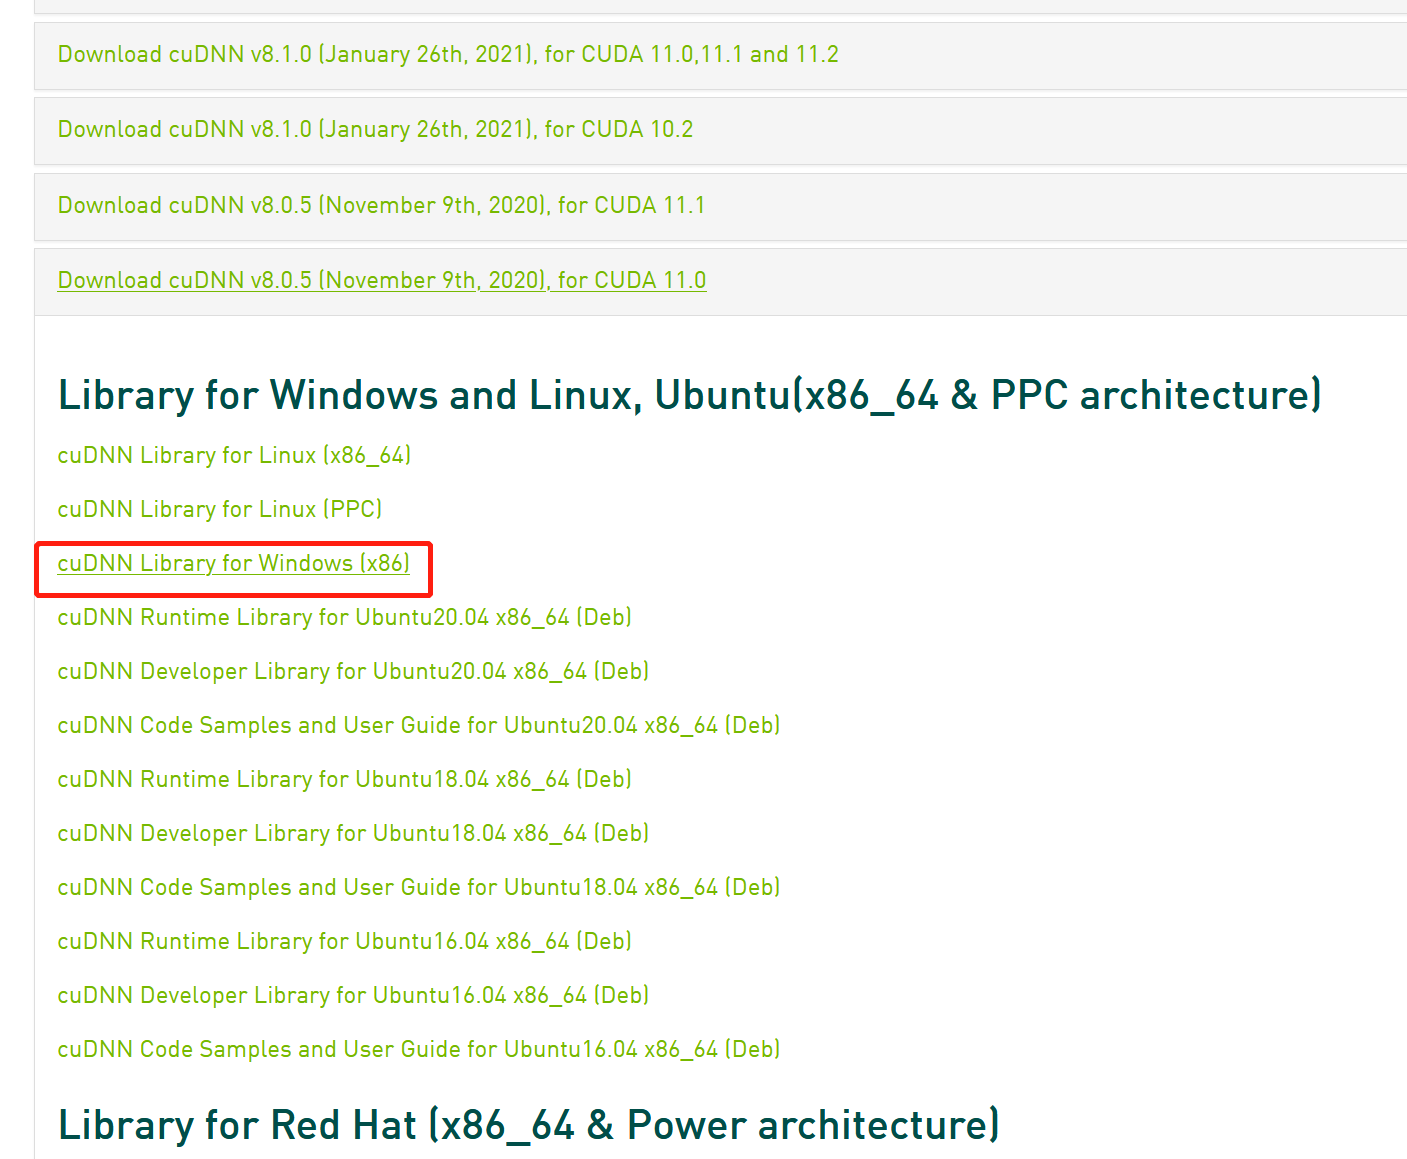Expand cuDNN v8.1.0 for CUDA 10.2

coord(375,129)
